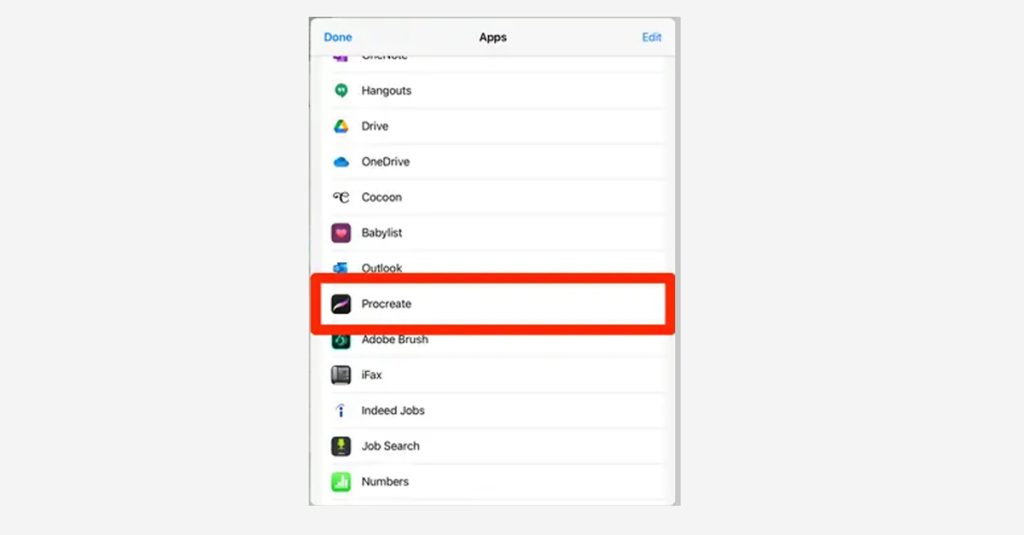
Task: Select the Job Search icon
Action: coord(341,446)
